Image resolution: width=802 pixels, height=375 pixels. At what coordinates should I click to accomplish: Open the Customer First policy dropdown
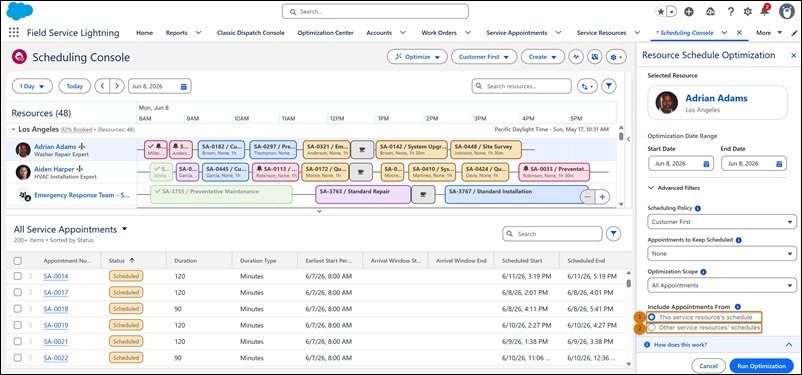click(x=484, y=57)
